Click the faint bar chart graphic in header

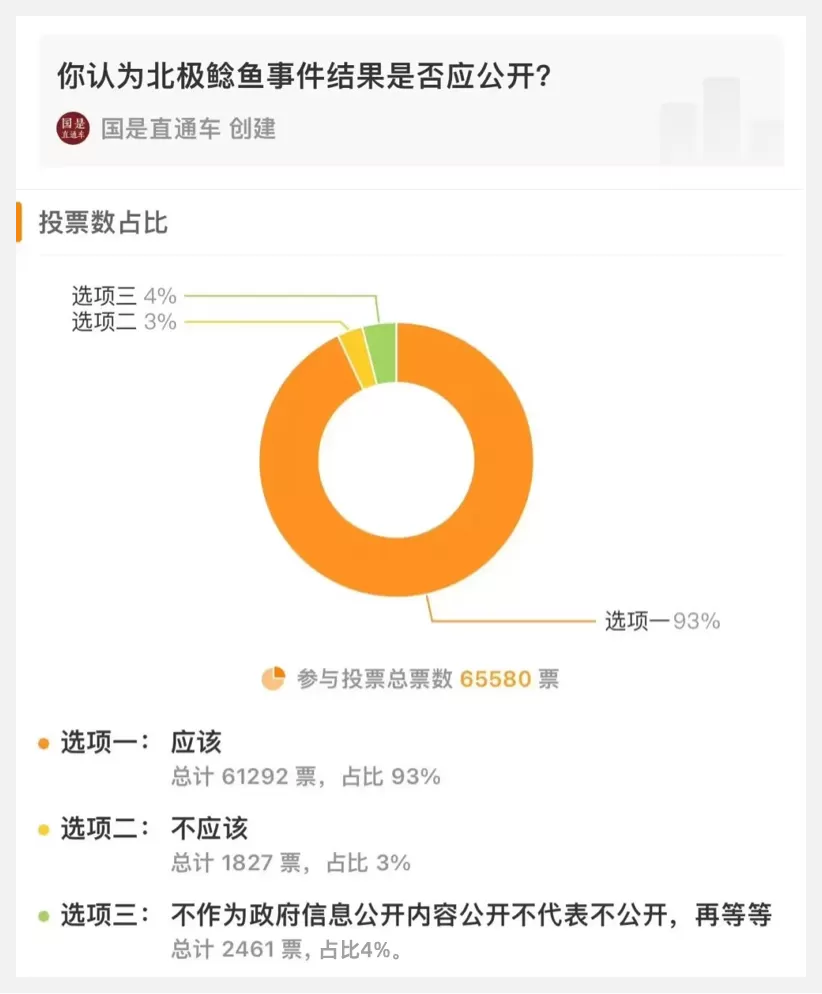tap(721, 120)
